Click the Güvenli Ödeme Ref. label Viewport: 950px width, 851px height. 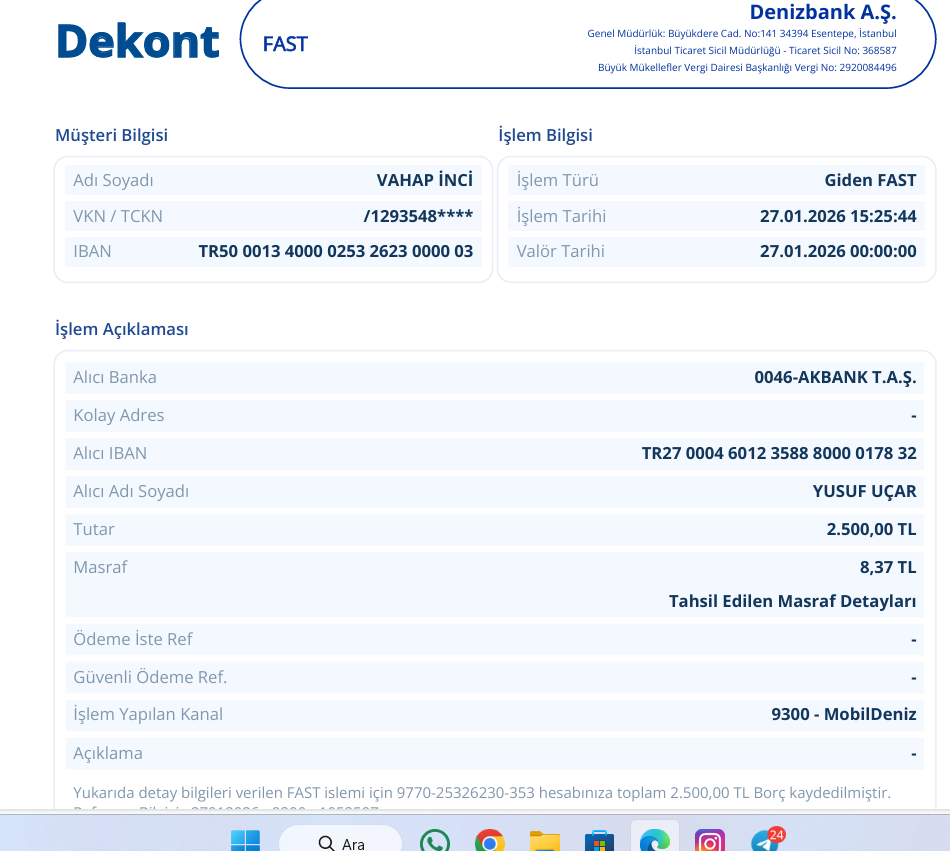(150, 677)
